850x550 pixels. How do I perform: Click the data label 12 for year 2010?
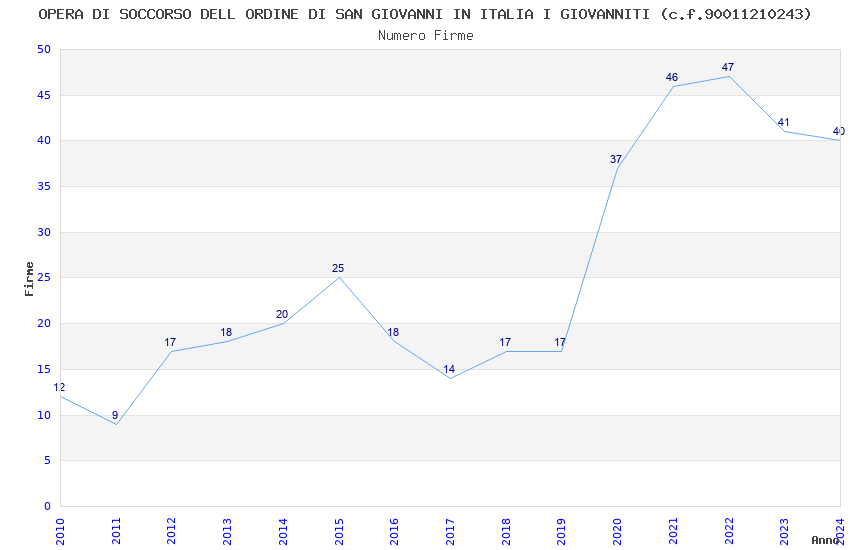point(59,387)
